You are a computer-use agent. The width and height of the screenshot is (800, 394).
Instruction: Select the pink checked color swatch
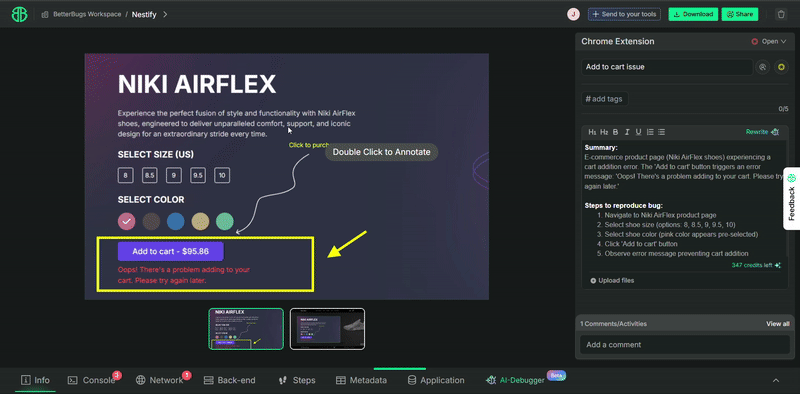[127, 221]
